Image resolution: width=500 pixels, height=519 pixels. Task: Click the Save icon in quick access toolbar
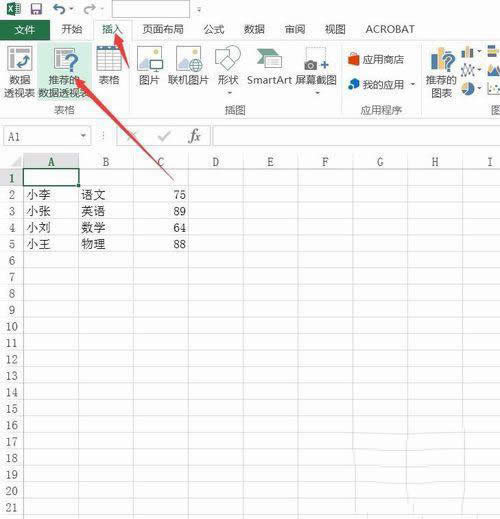[x=36, y=9]
